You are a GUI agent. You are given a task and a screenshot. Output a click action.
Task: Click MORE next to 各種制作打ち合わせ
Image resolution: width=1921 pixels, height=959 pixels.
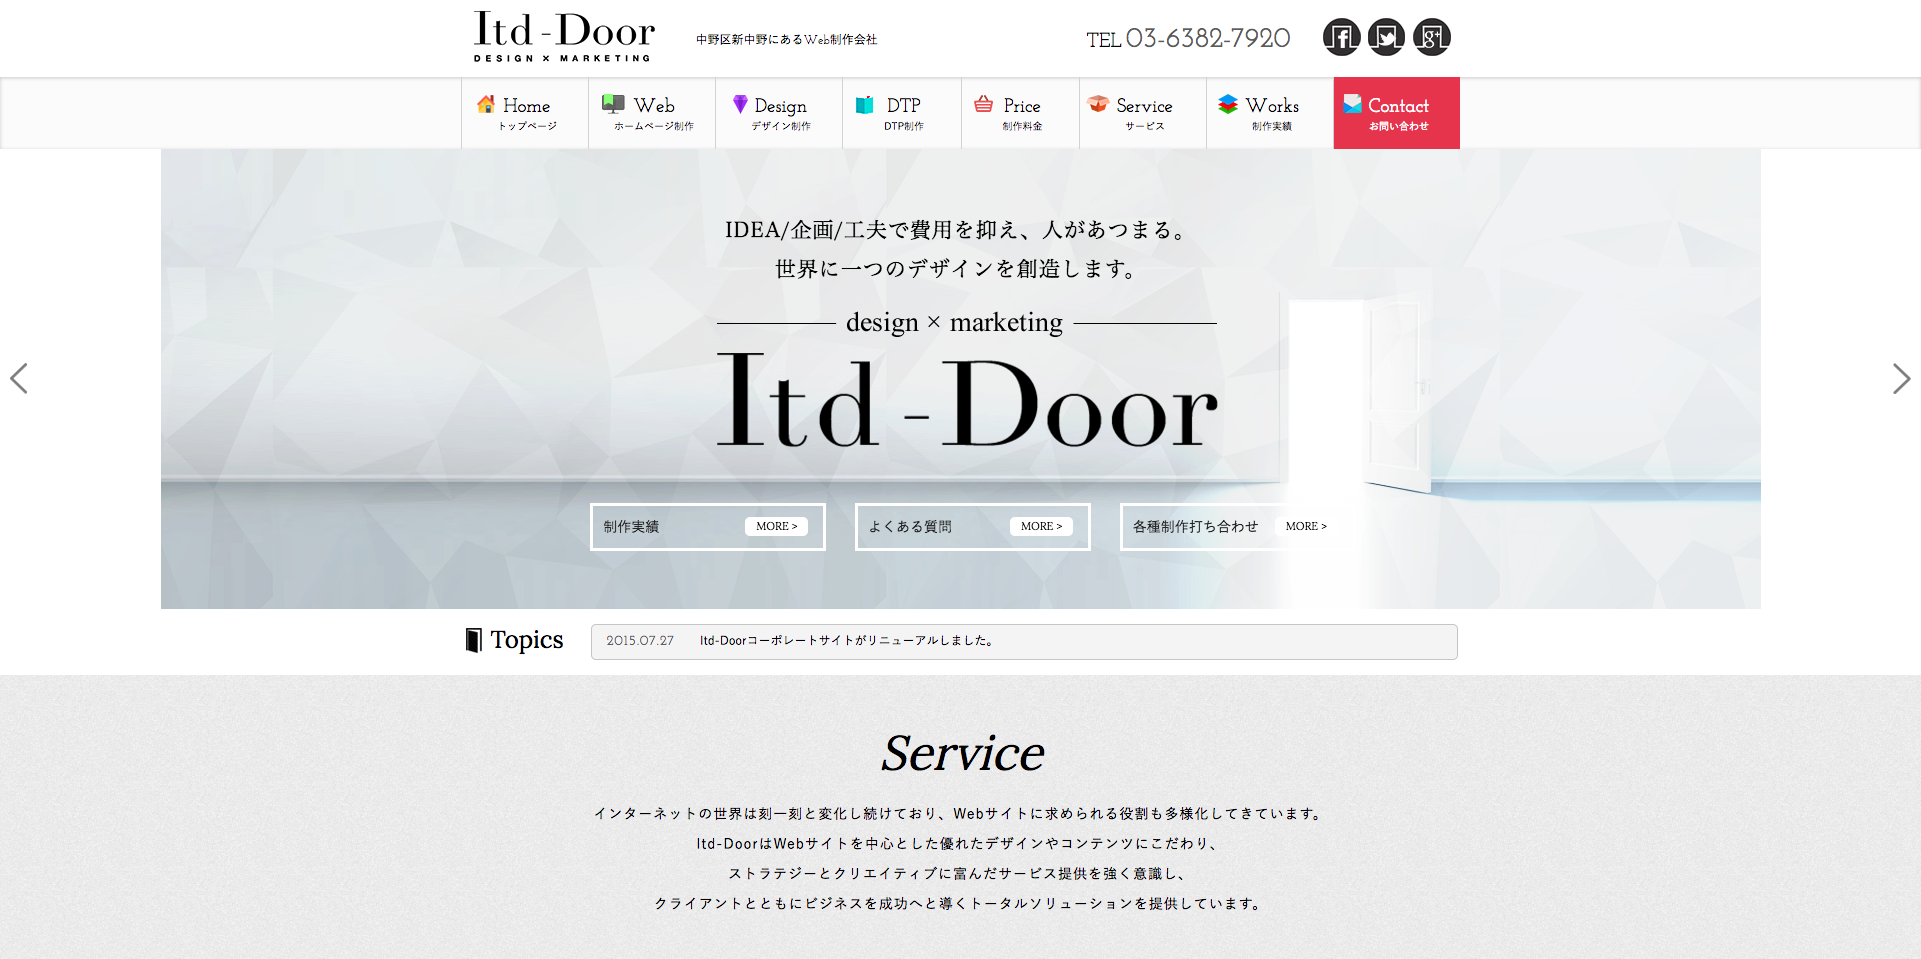pos(1306,526)
